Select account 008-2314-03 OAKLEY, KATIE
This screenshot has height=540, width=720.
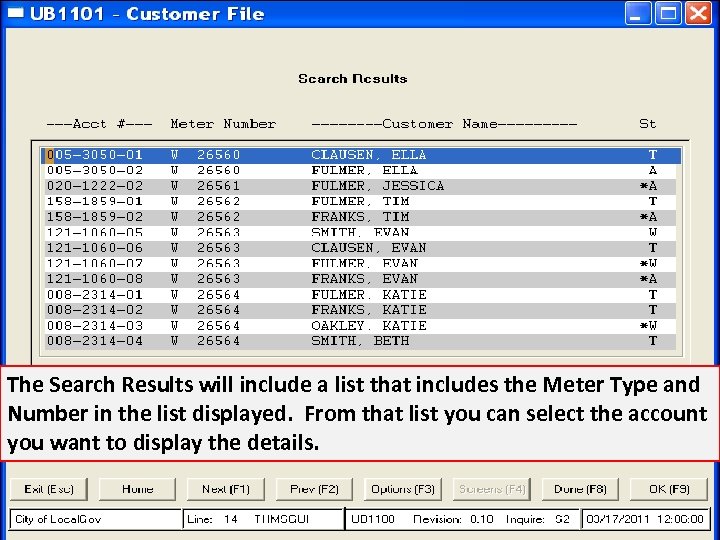[360, 326]
